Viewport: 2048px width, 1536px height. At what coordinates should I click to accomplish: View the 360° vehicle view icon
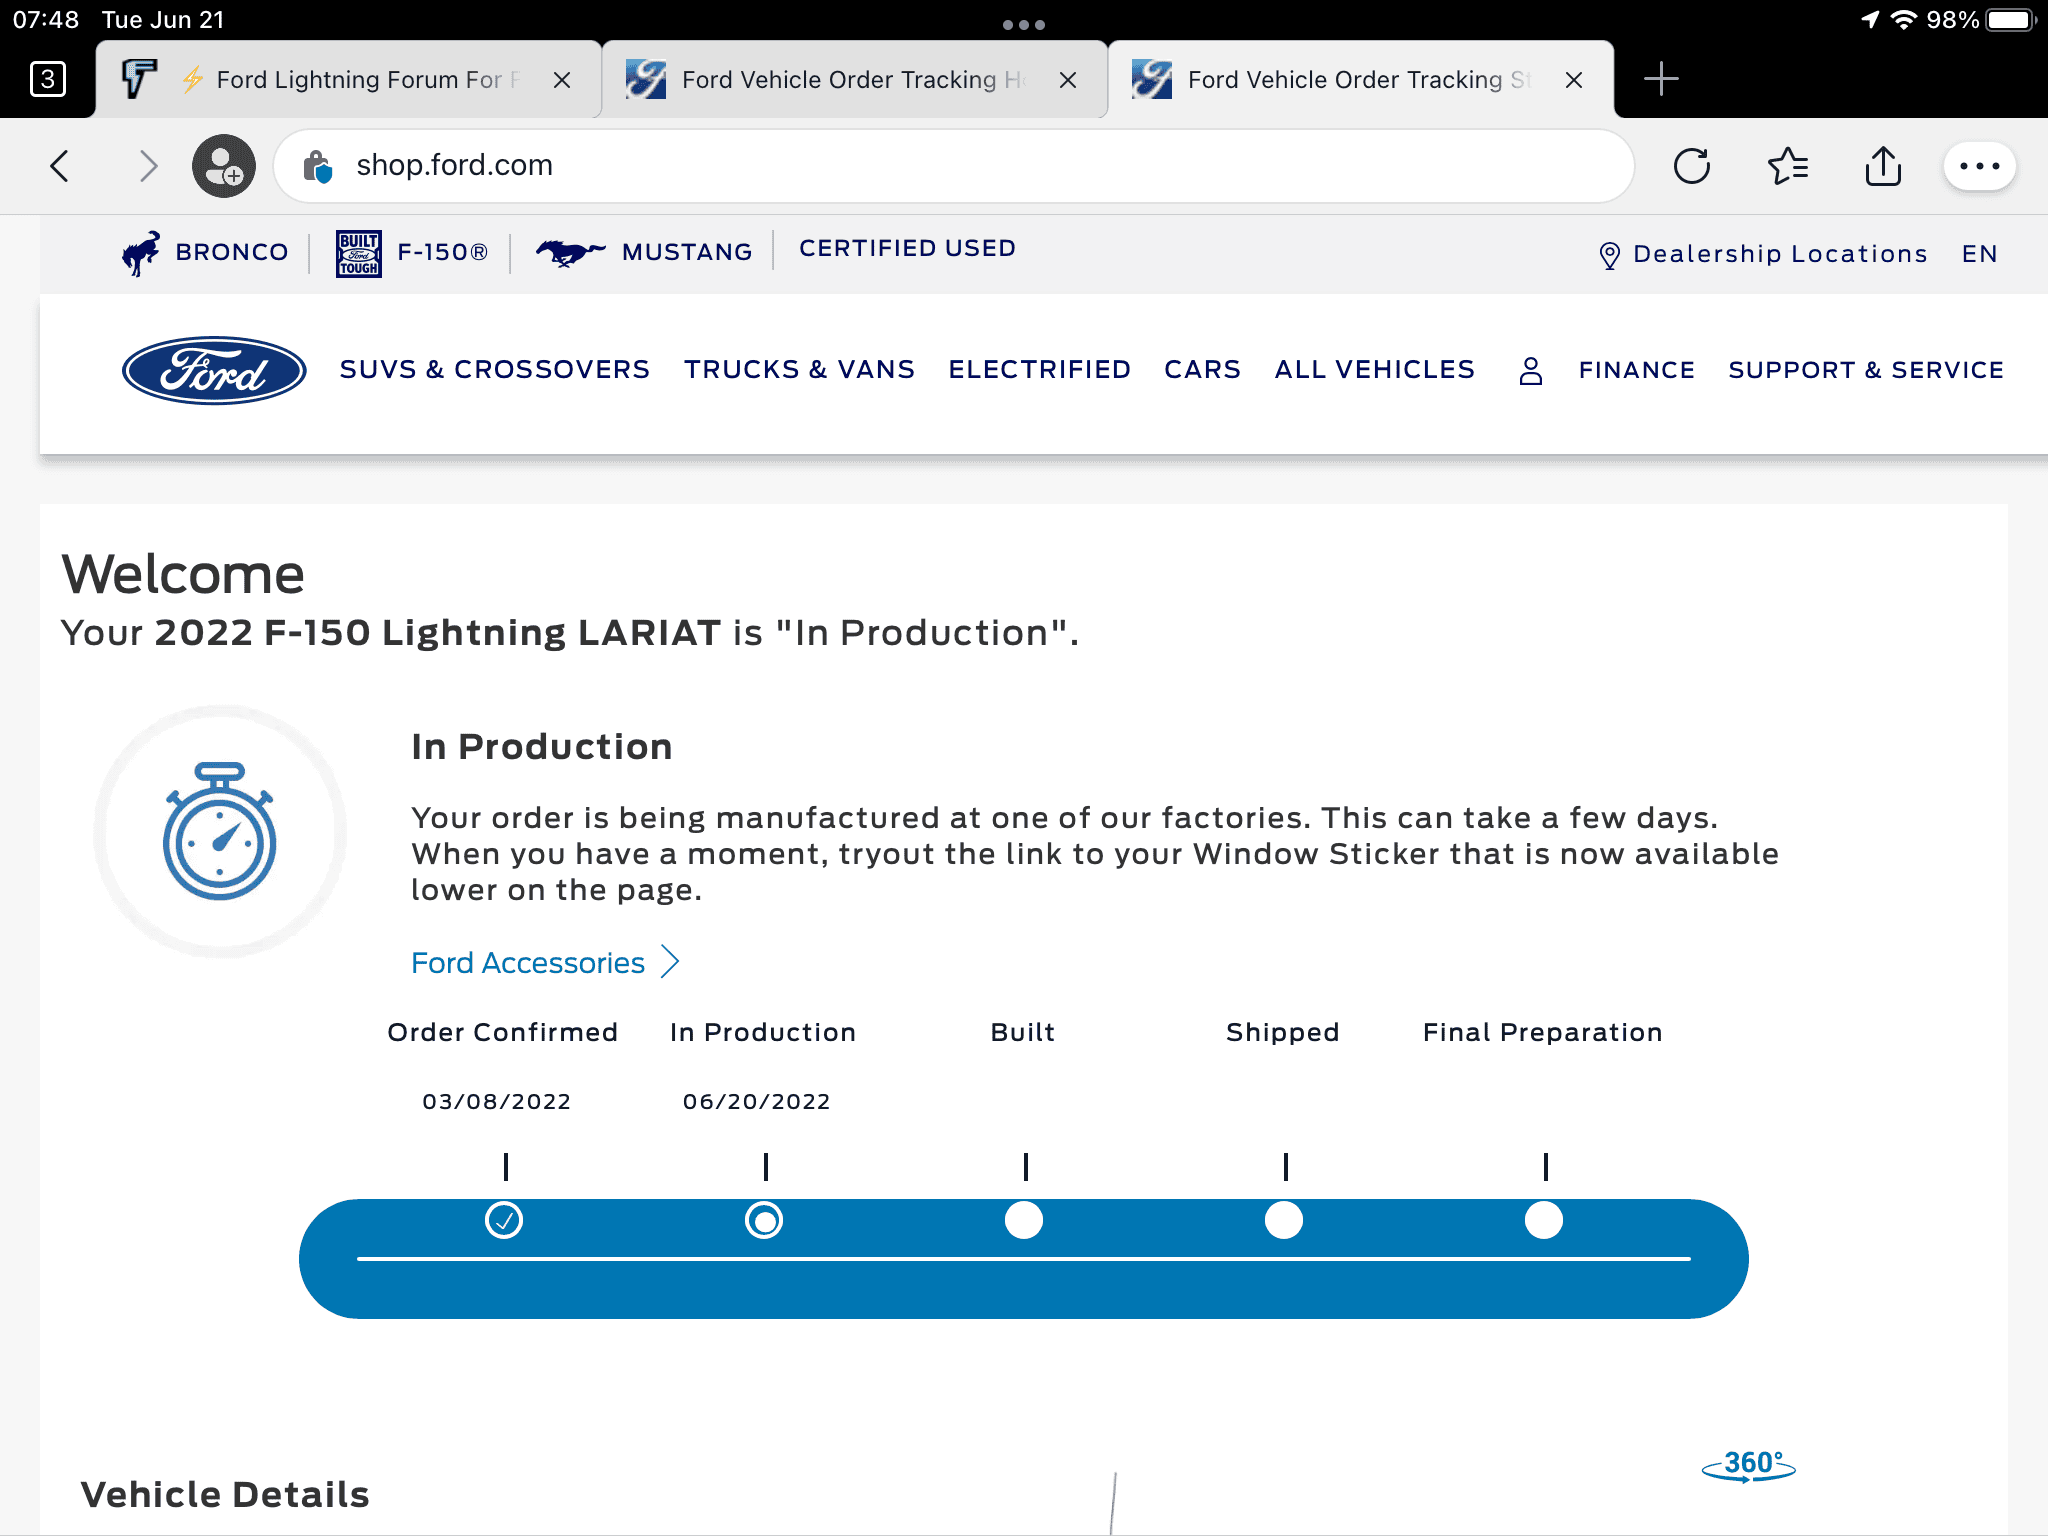1748,1466
